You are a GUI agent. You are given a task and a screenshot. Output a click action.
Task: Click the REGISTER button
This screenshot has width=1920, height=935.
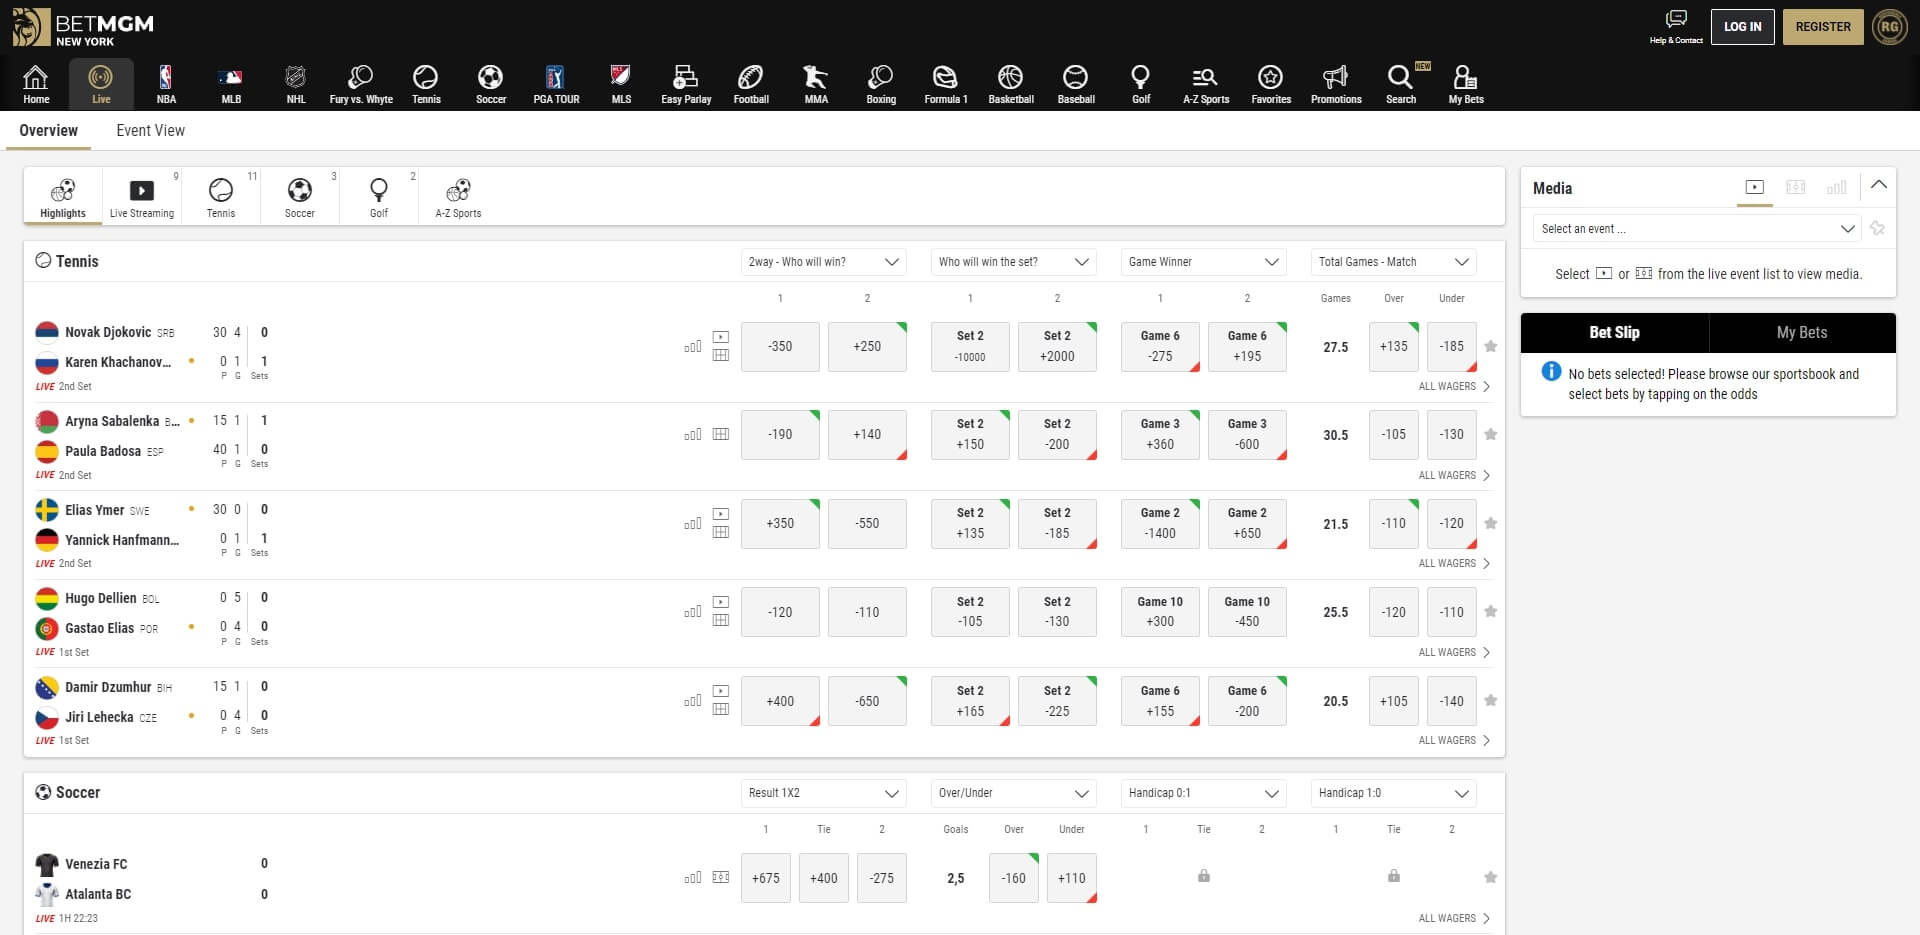point(1822,26)
